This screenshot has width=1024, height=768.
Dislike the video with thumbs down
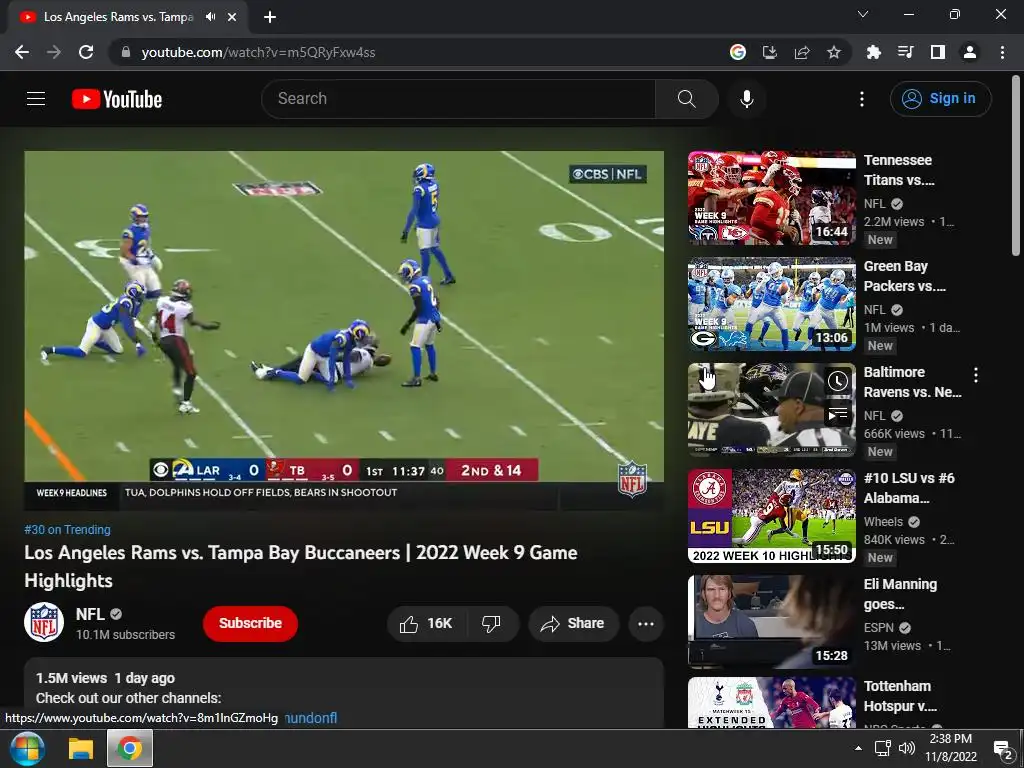click(x=492, y=624)
